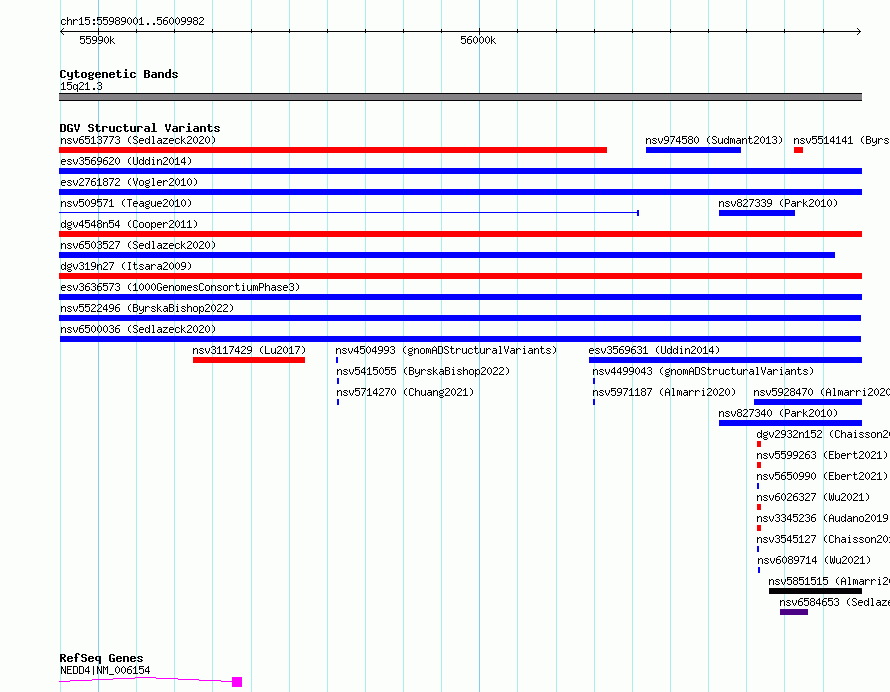Select the red nsv6513773 variant bar
Image resolution: width=890 pixels, height=692 pixels.
click(x=333, y=150)
